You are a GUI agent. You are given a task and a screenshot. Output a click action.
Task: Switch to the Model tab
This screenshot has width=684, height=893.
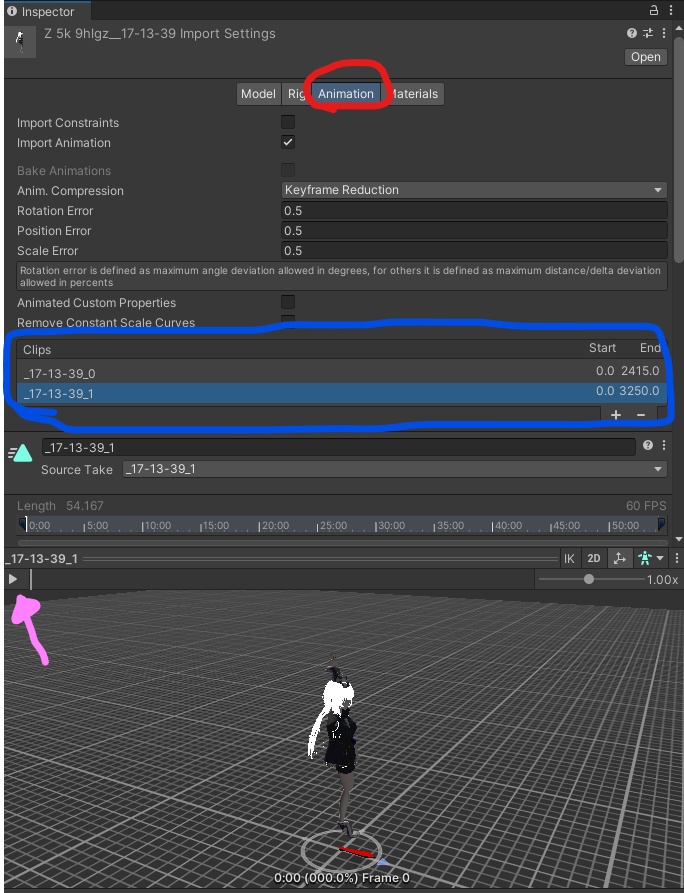click(258, 94)
